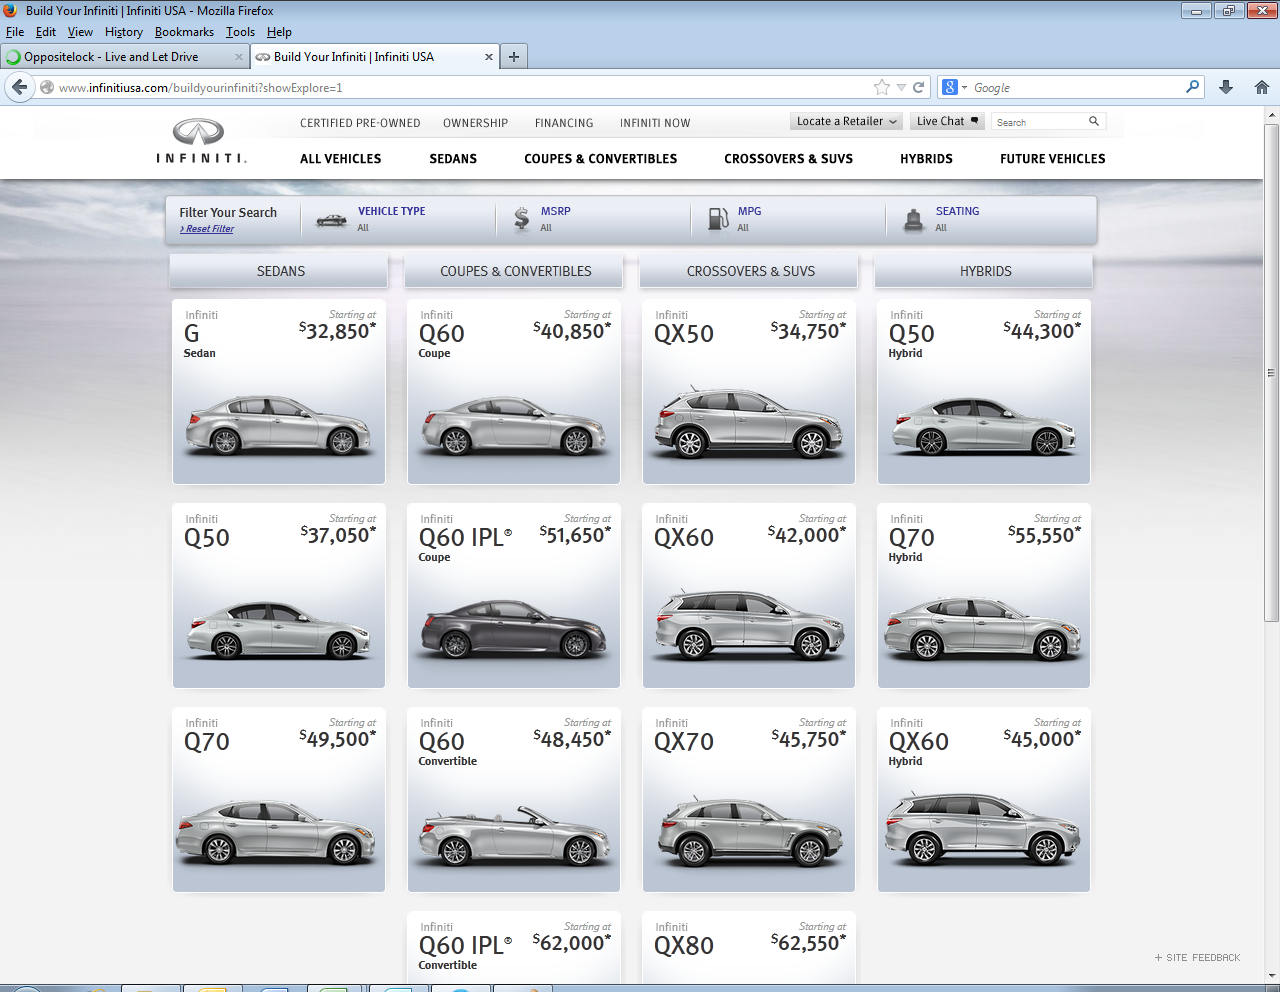Select the Q60 Coupe $40,850 card
Viewport: 1280px width, 992px height.
click(x=514, y=392)
